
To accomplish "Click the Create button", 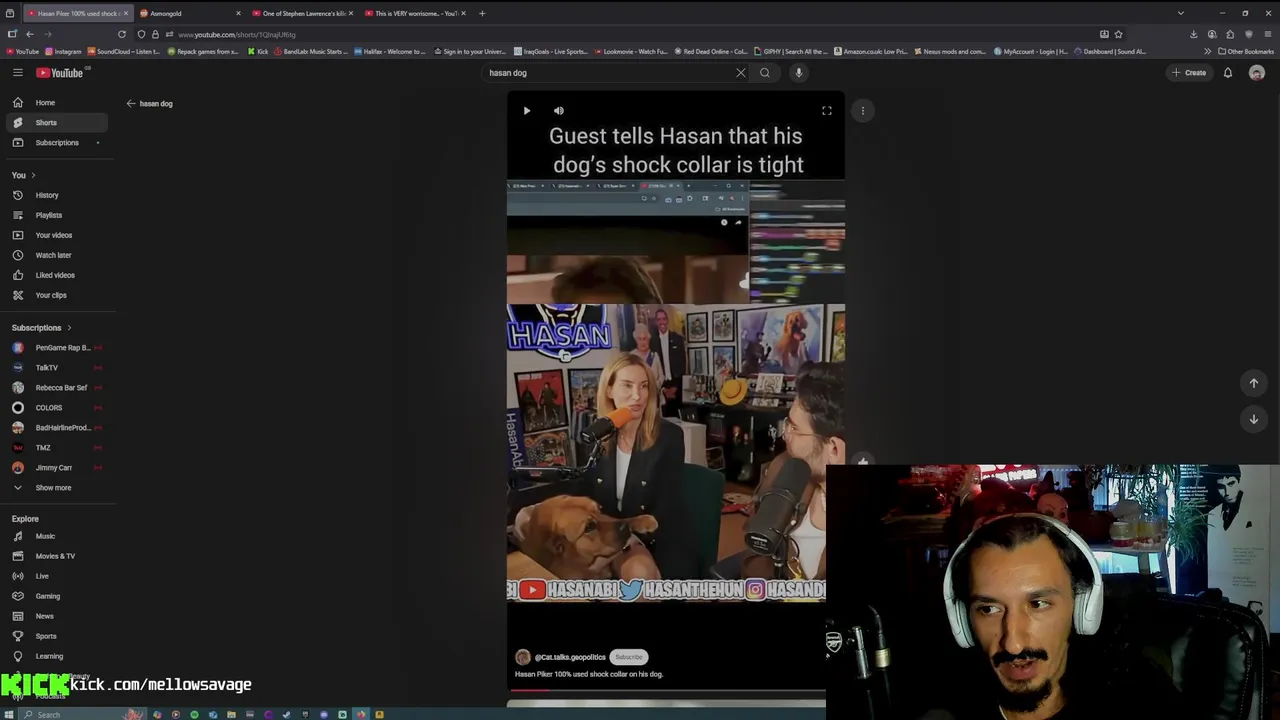I will pos(1189,72).
